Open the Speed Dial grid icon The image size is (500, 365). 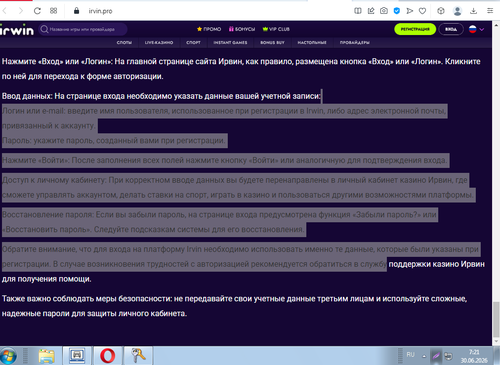[x=53, y=11]
